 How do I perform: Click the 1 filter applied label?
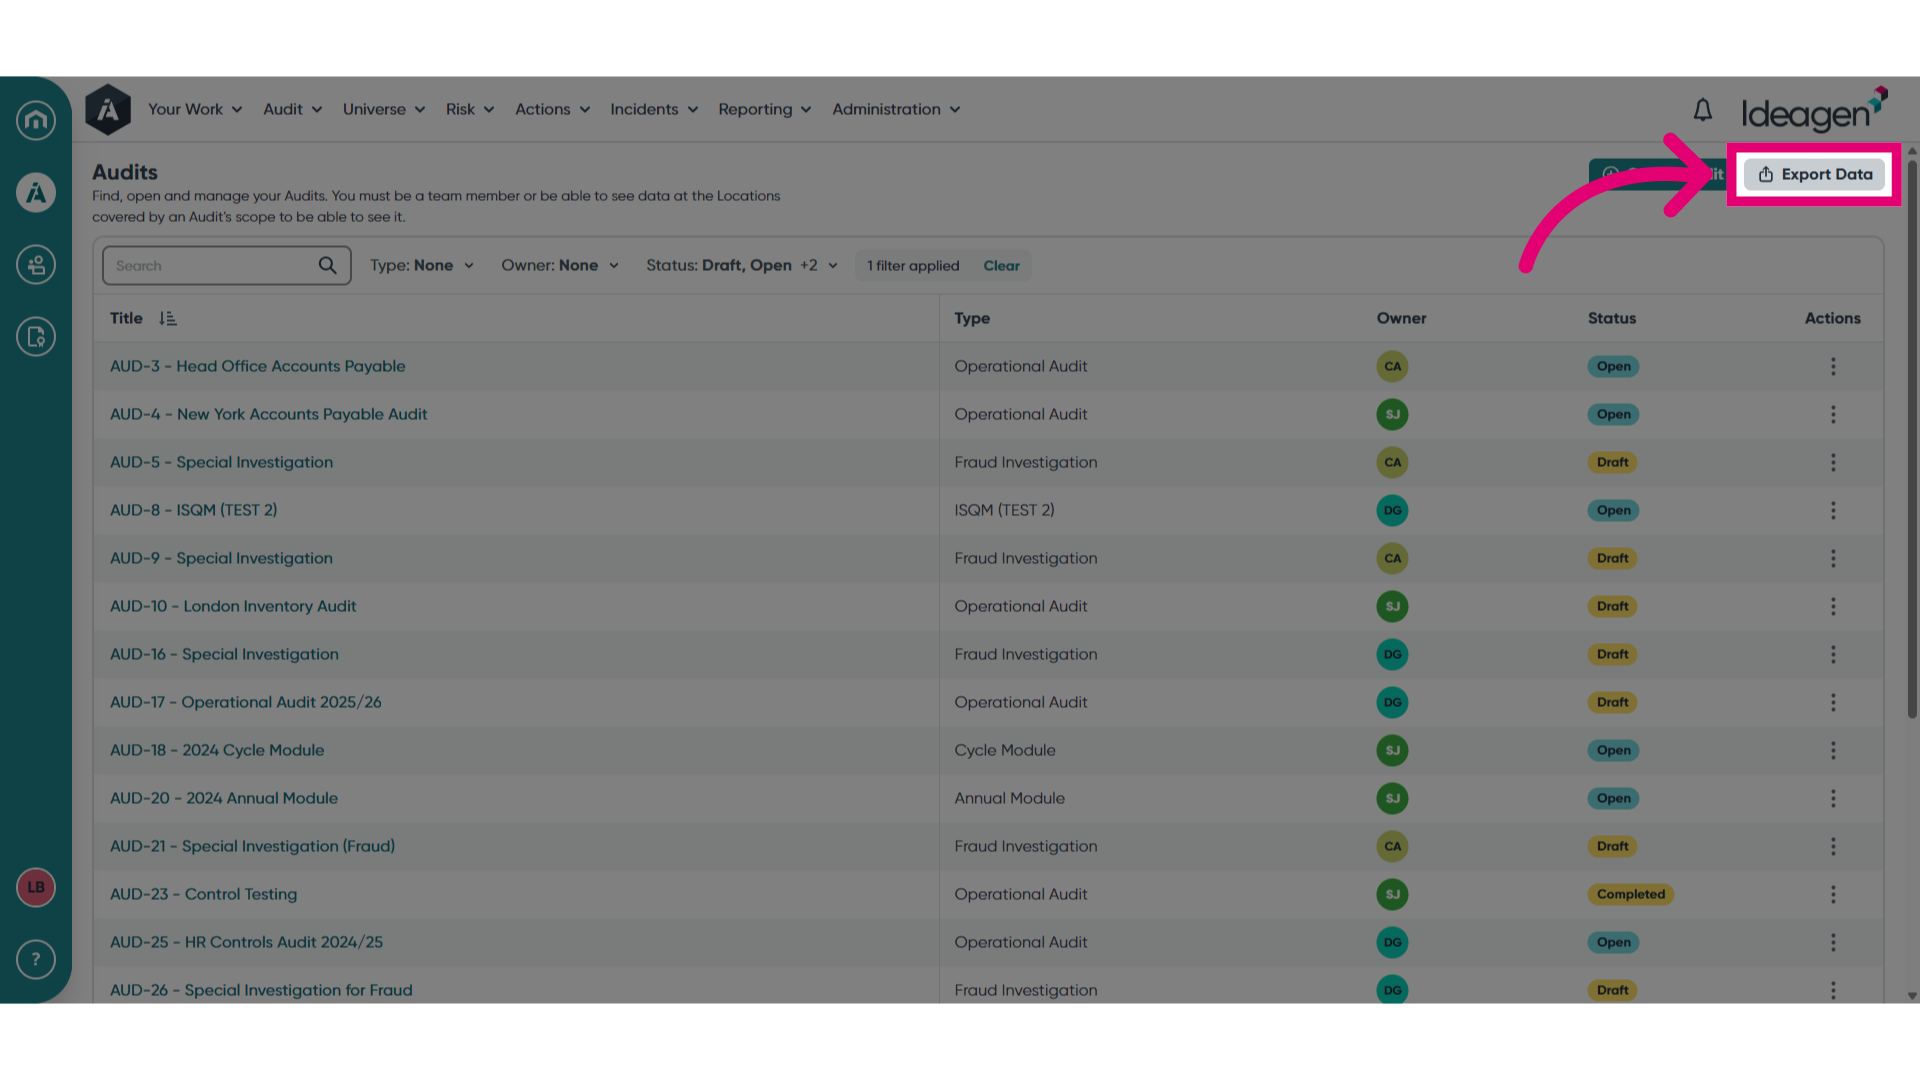coord(913,266)
